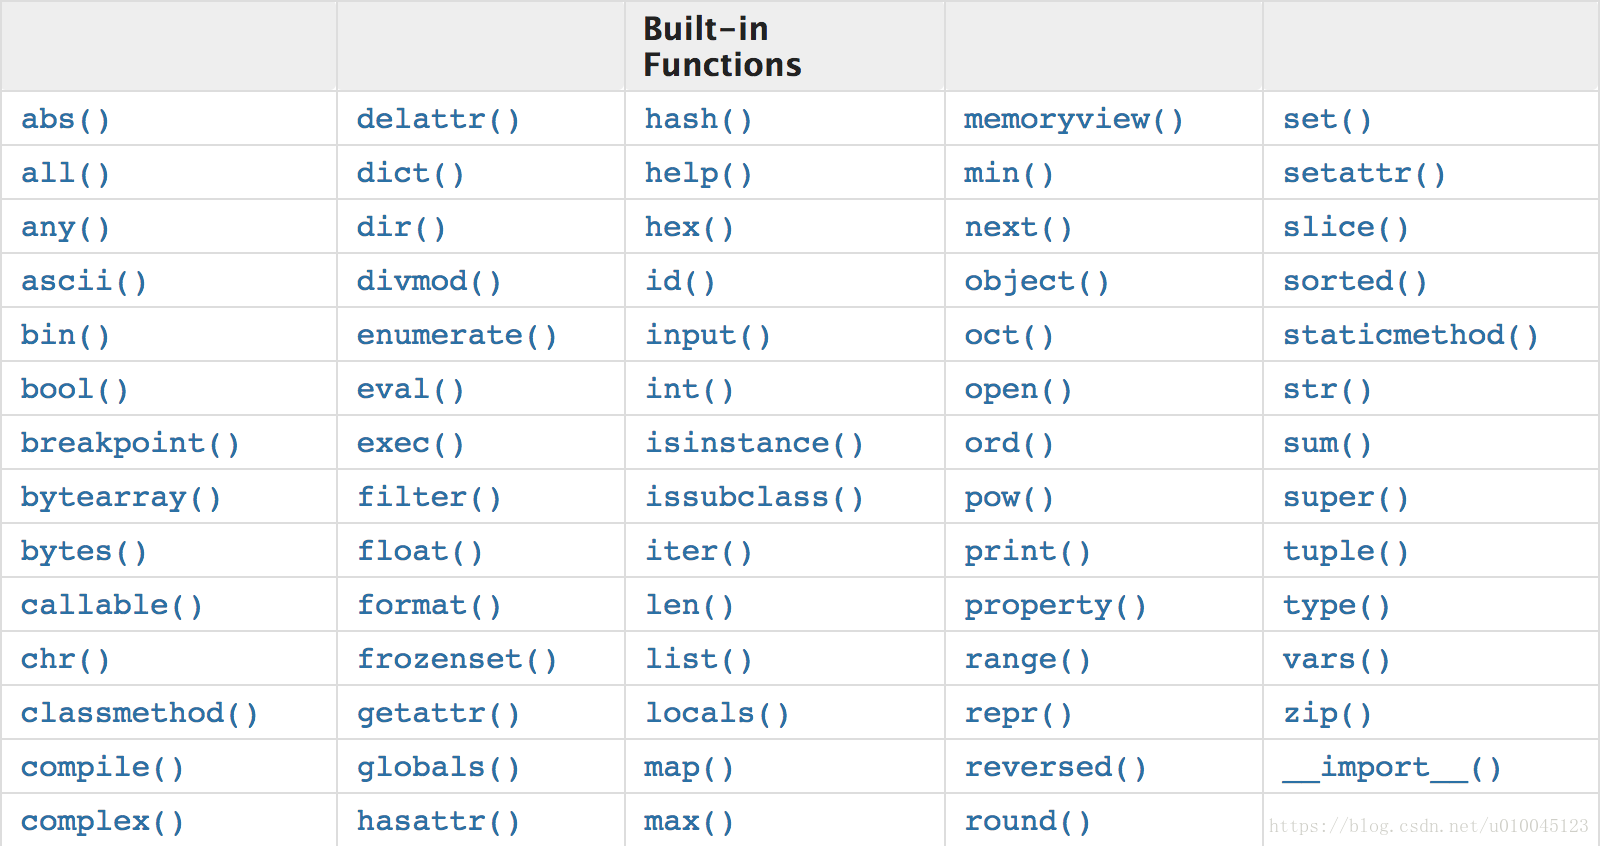Open the isinstance() documentation link
Viewport: 1600px width, 846px height.
coord(754,444)
